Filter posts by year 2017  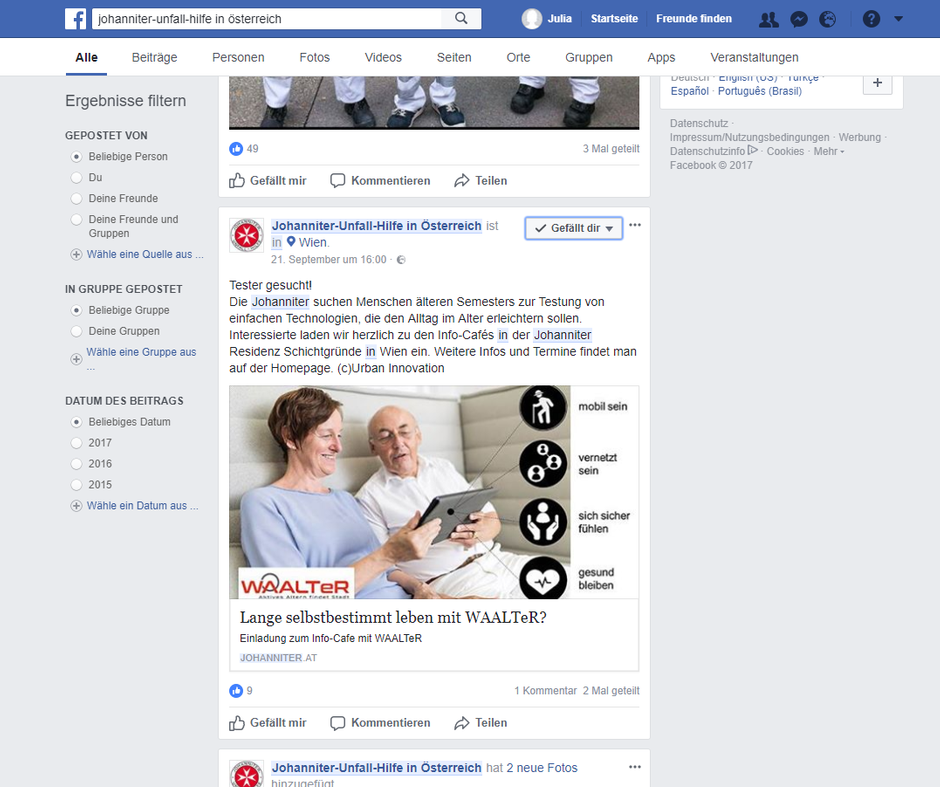coord(76,443)
